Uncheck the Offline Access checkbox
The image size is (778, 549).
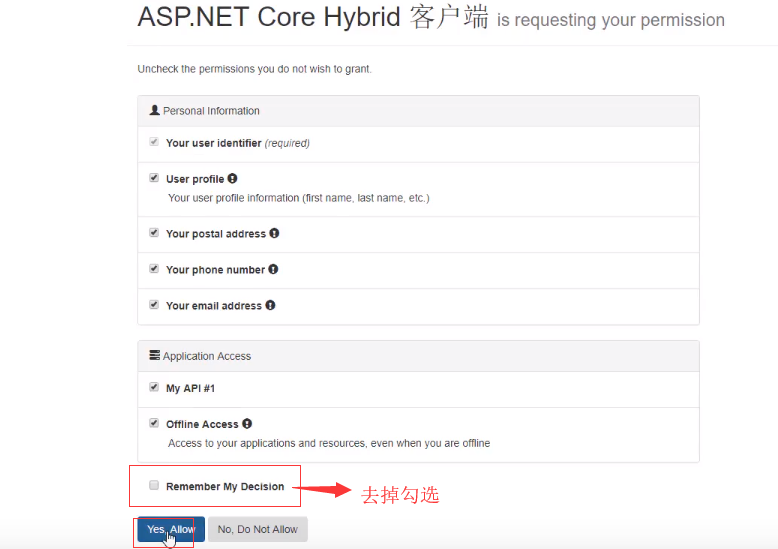tap(154, 423)
